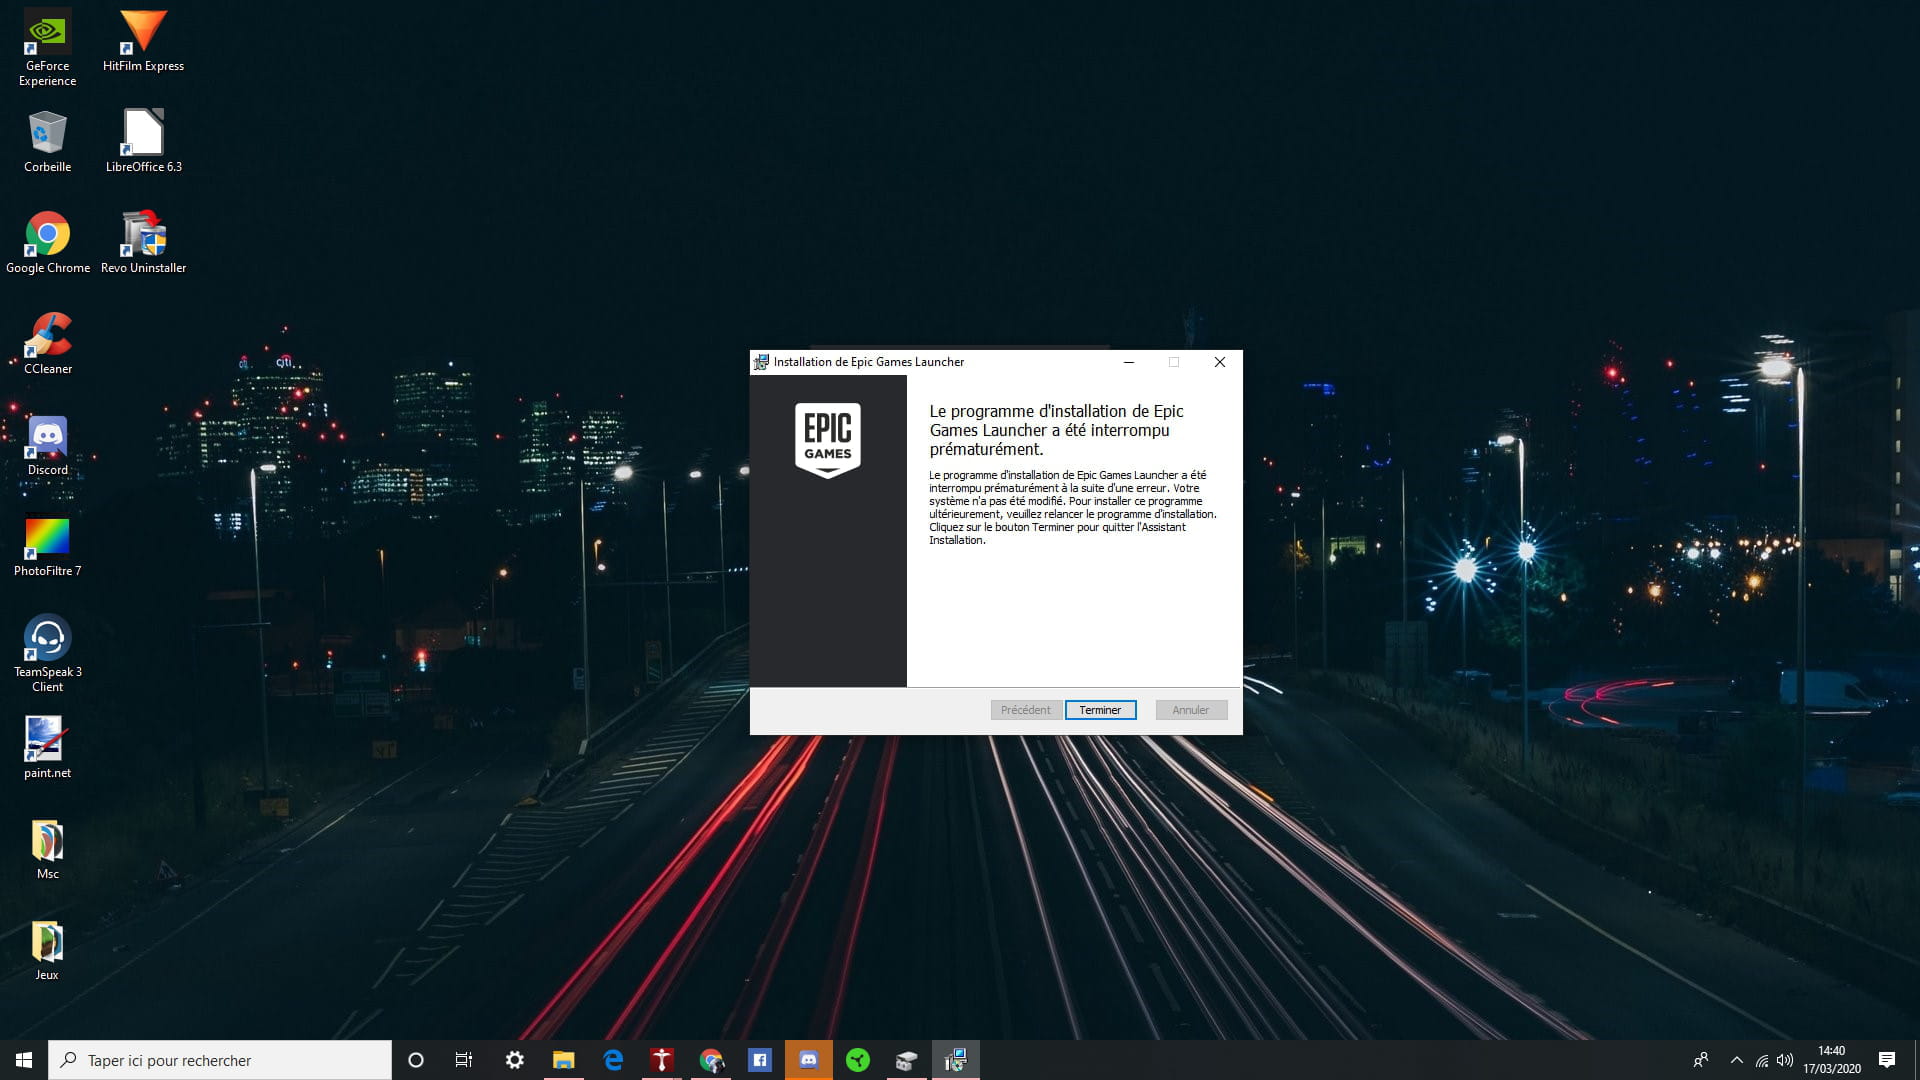
Task: Open the People icon in system tray
Action: coord(1701,1060)
